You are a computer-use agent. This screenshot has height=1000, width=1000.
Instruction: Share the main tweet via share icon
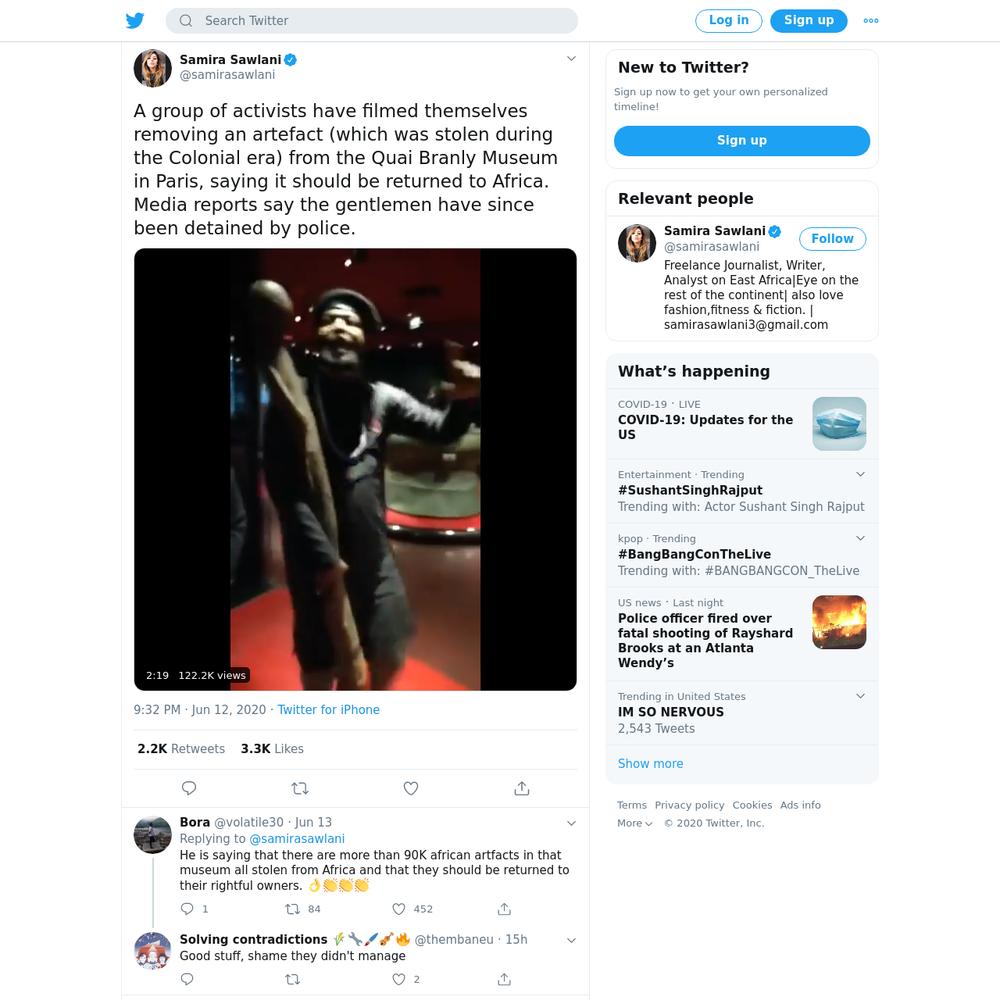click(x=522, y=788)
